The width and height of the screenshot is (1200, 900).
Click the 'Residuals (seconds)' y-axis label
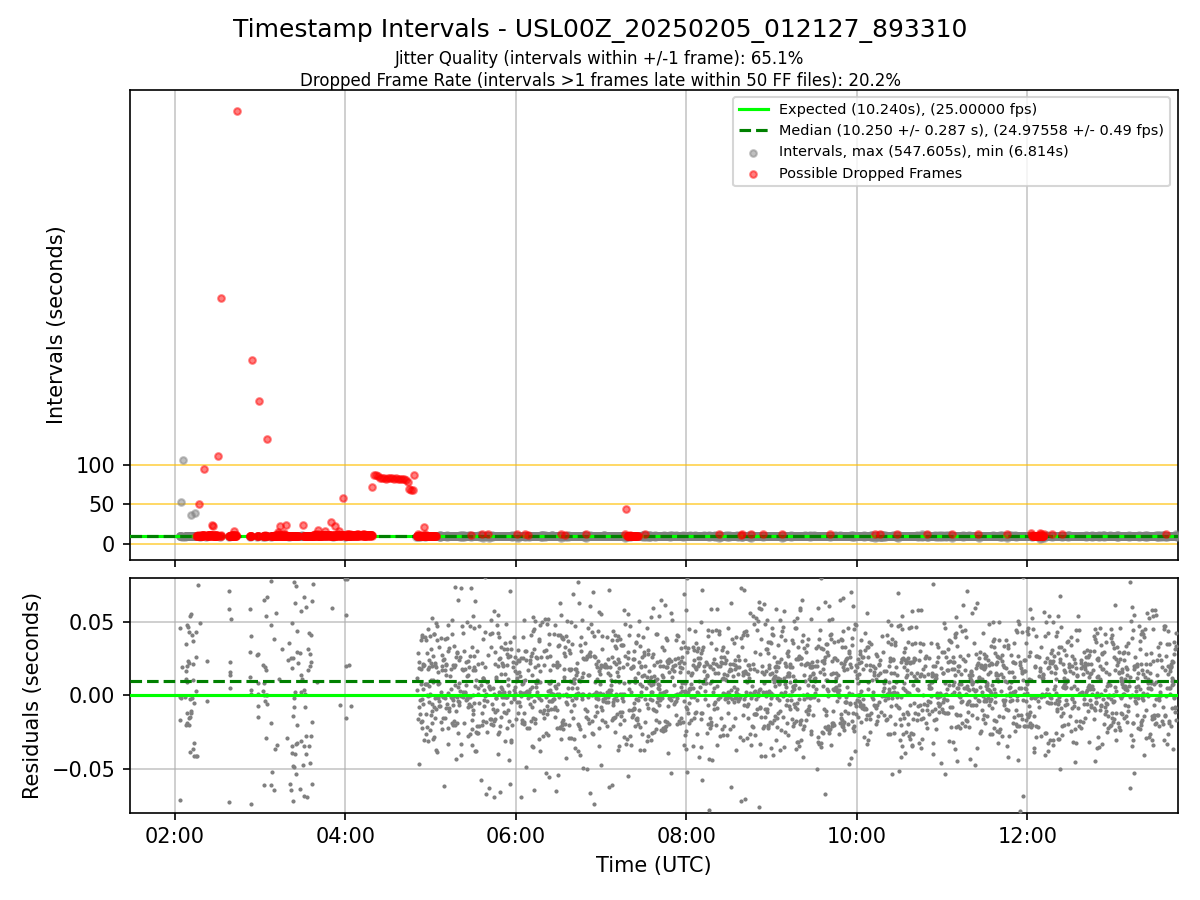[x=31, y=696]
